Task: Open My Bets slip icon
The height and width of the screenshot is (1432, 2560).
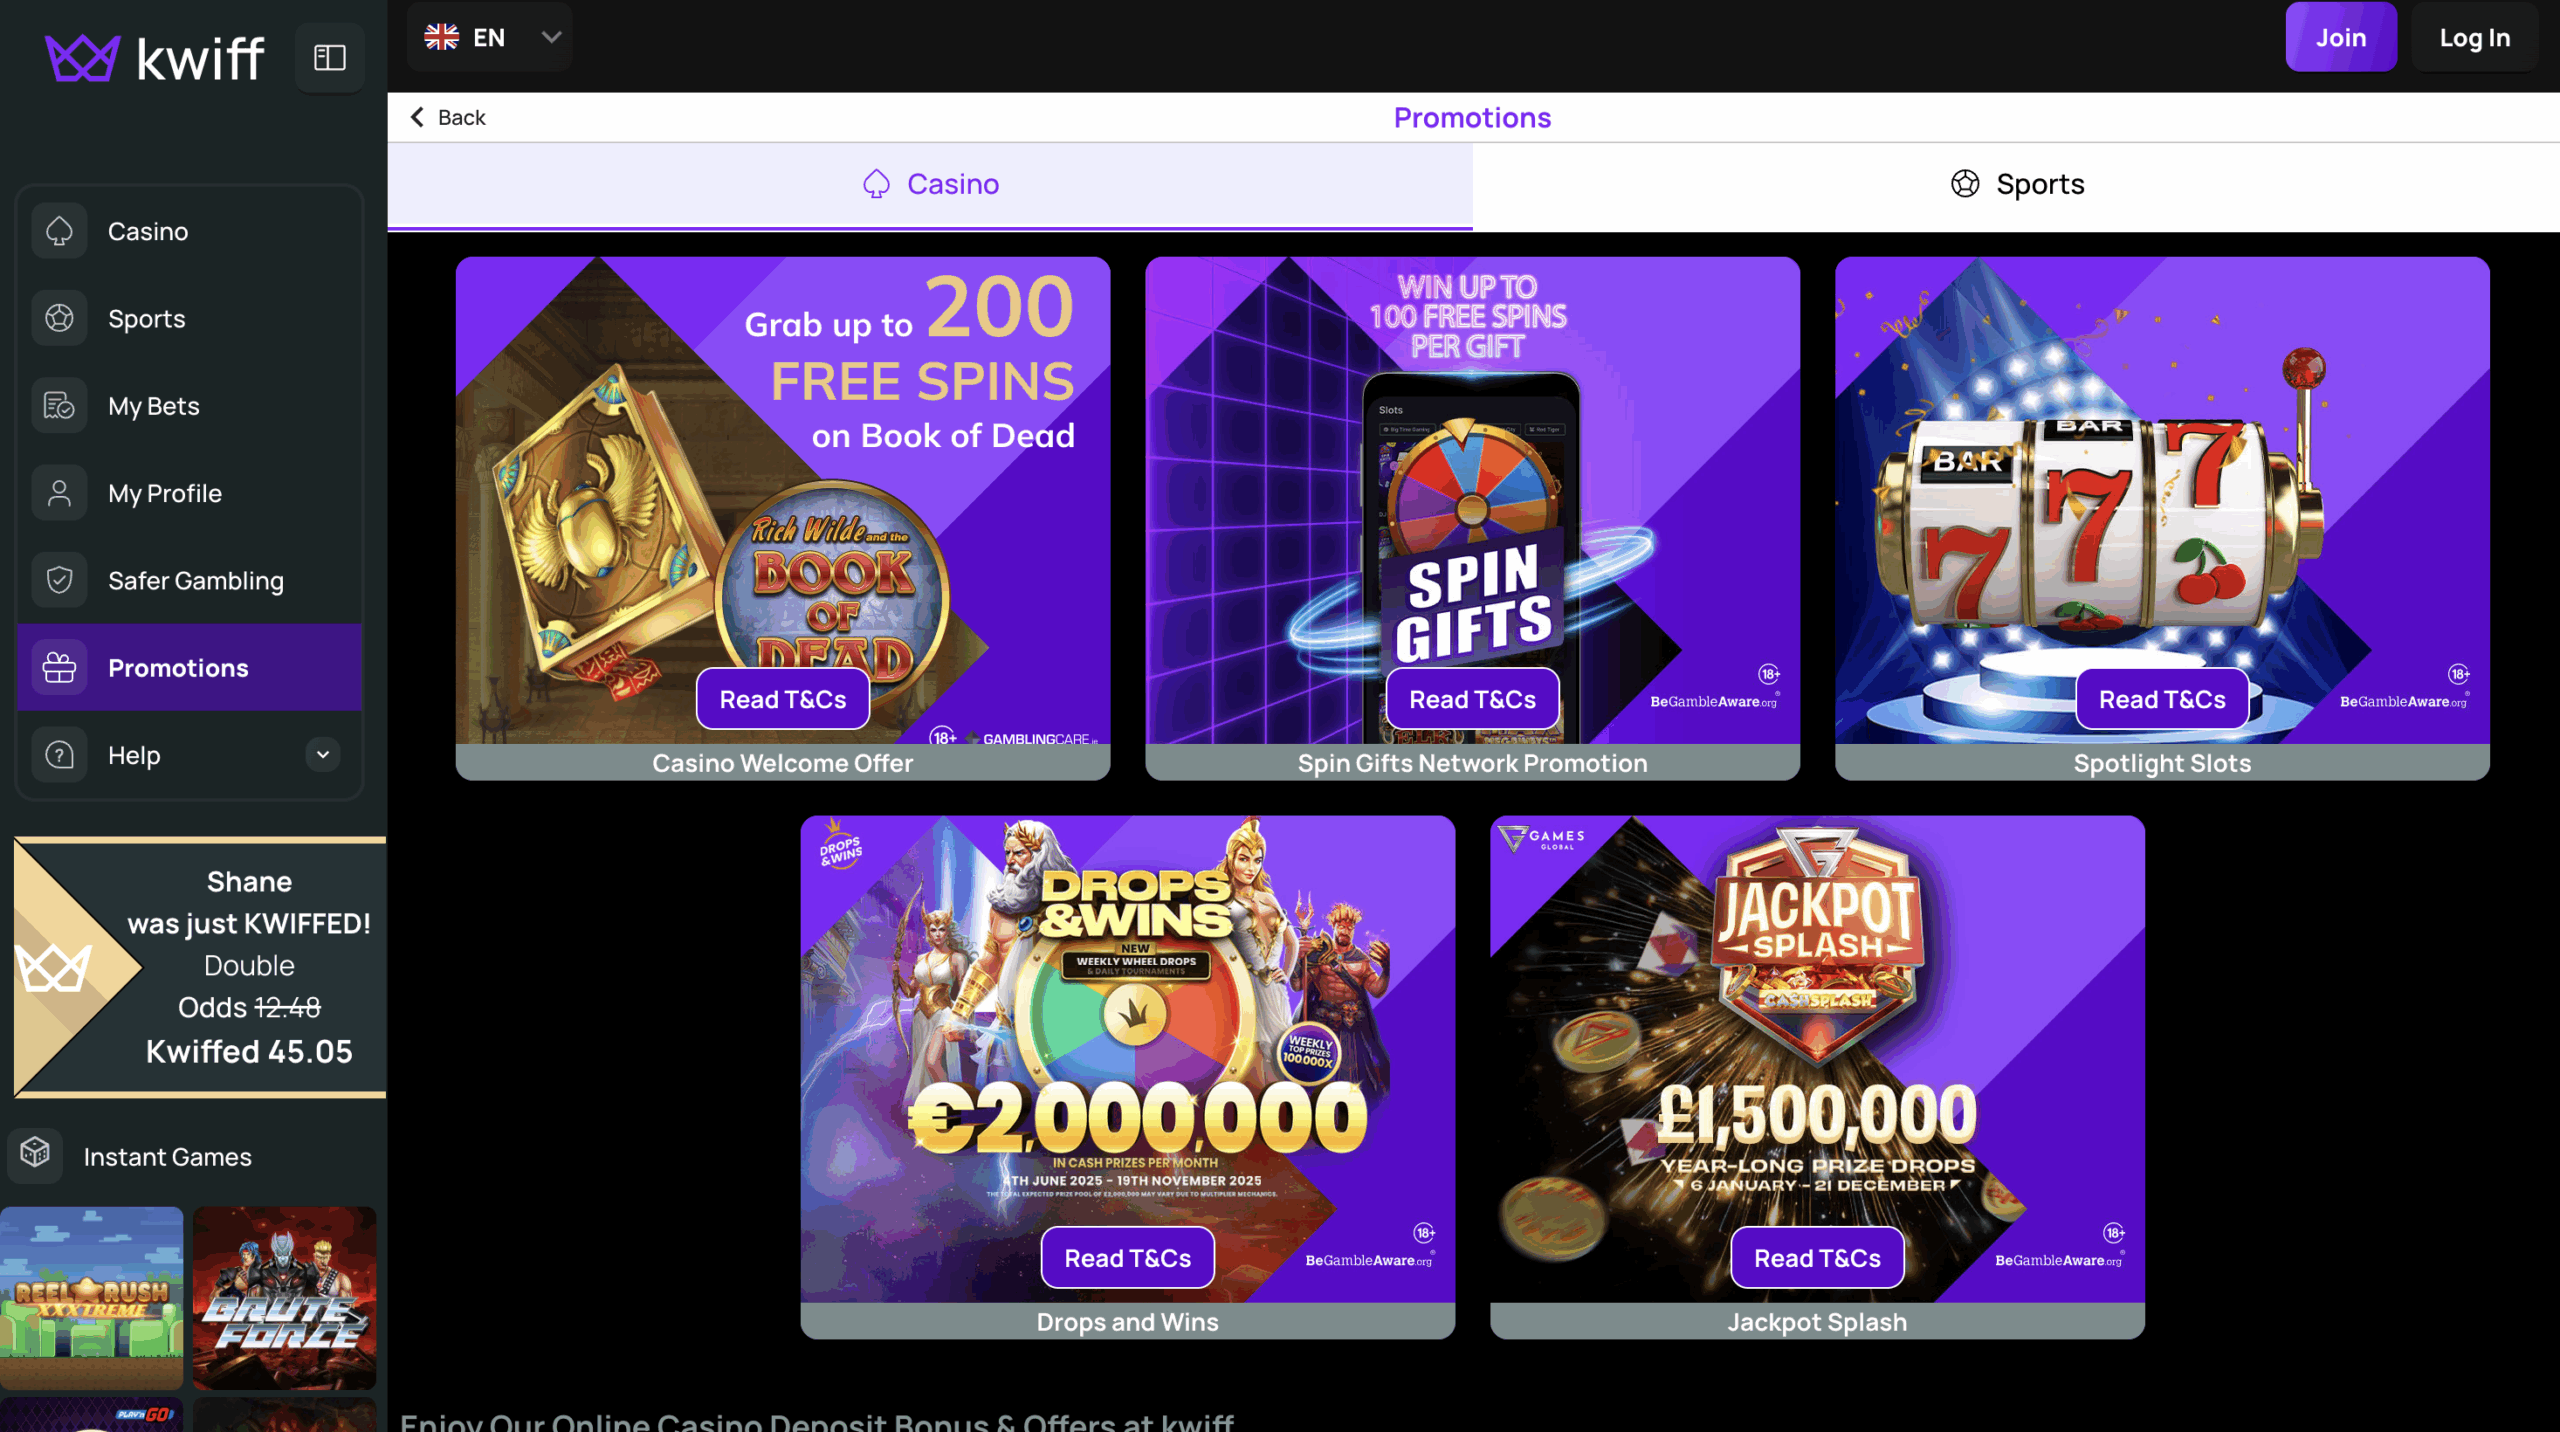Action: (59, 406)
